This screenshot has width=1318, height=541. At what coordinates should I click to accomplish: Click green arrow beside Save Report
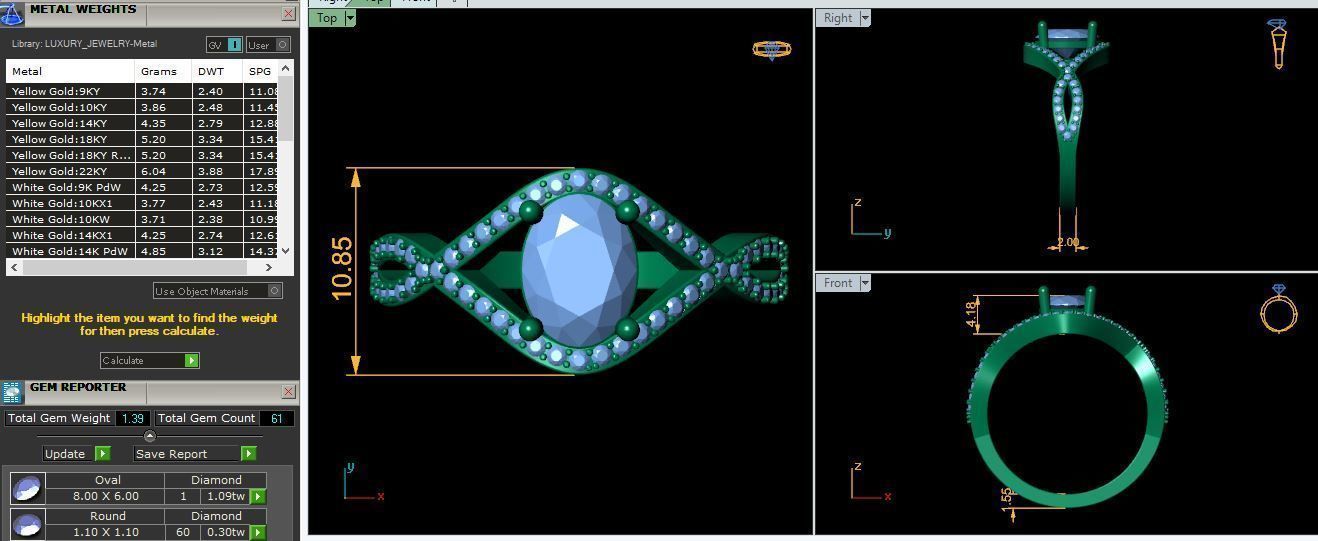tap(249, 454)
